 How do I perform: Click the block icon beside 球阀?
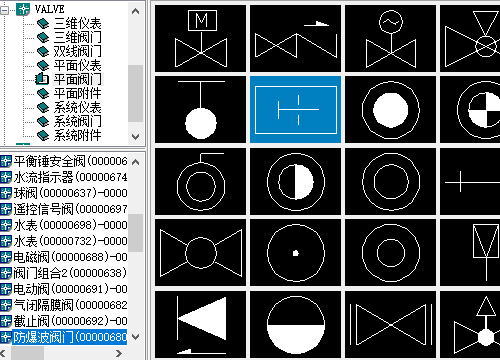(6, 193)
